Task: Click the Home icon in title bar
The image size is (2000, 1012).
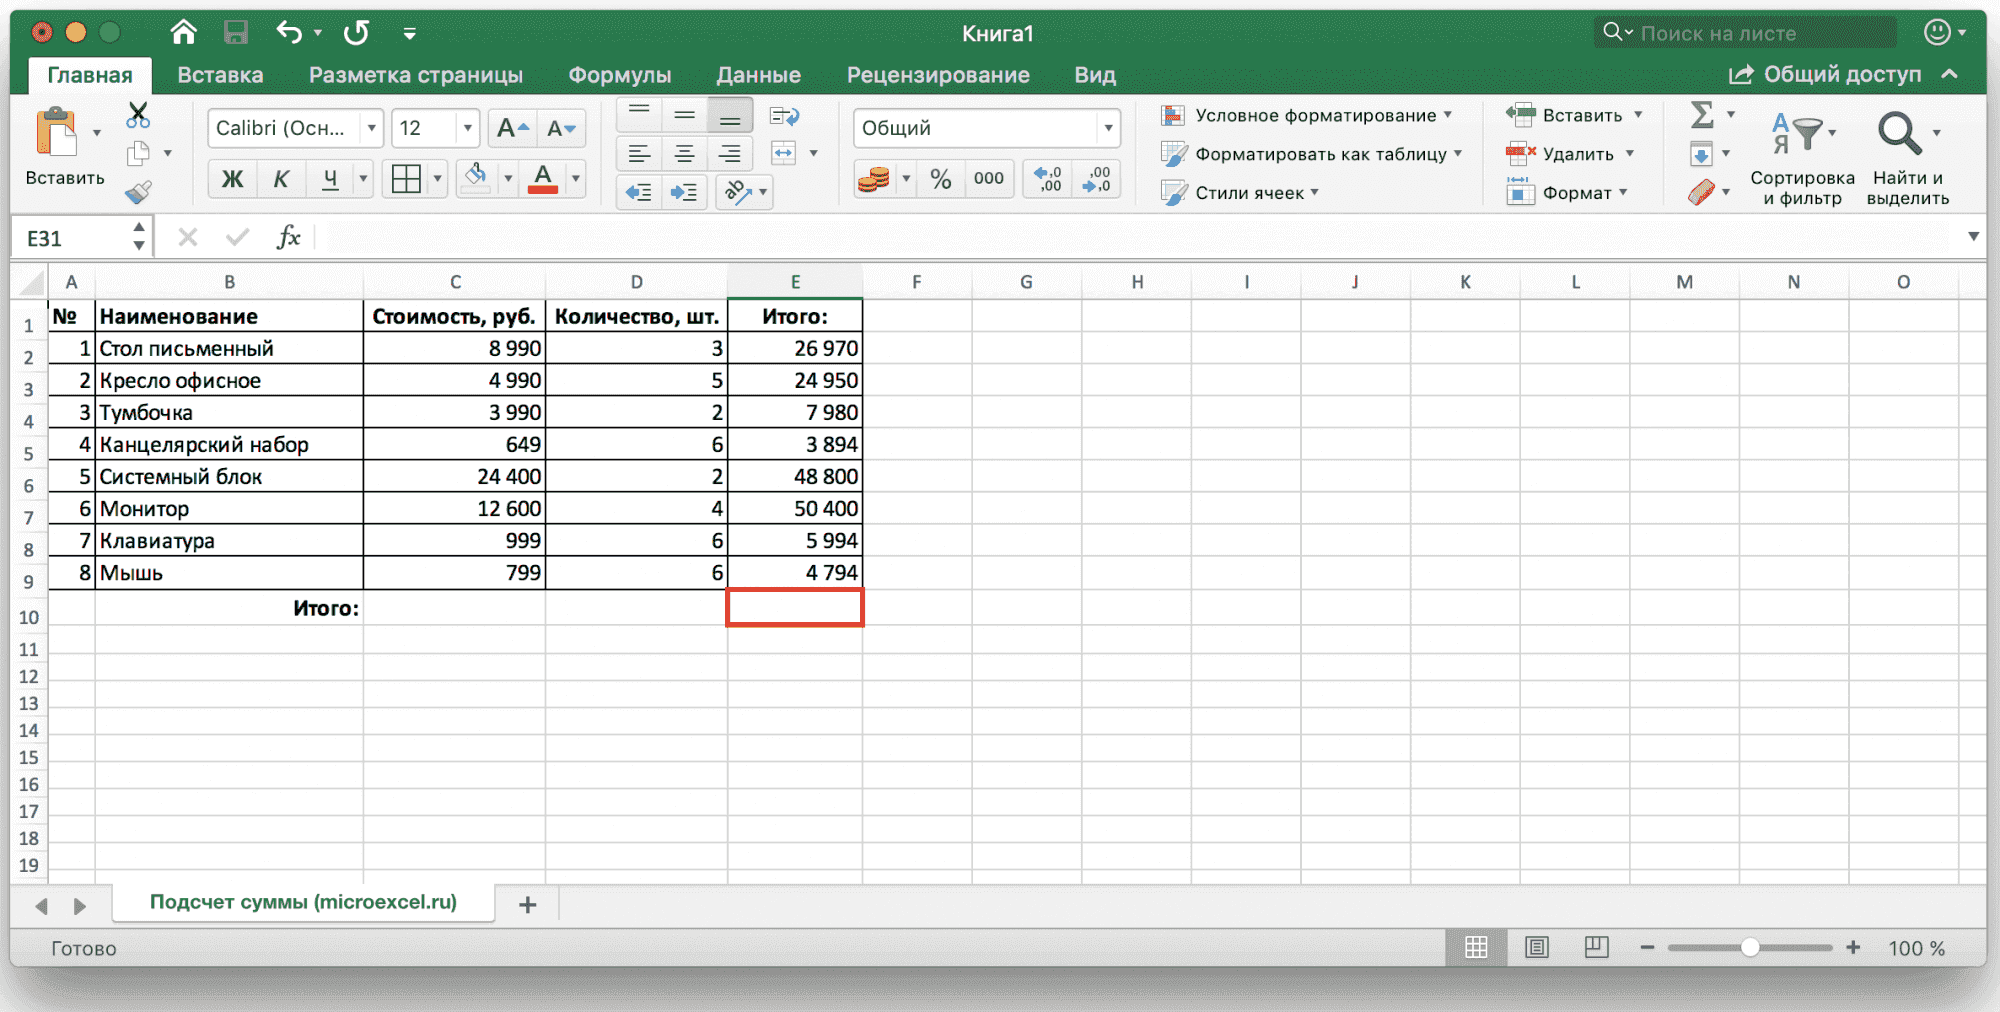Action: [183, 33]
